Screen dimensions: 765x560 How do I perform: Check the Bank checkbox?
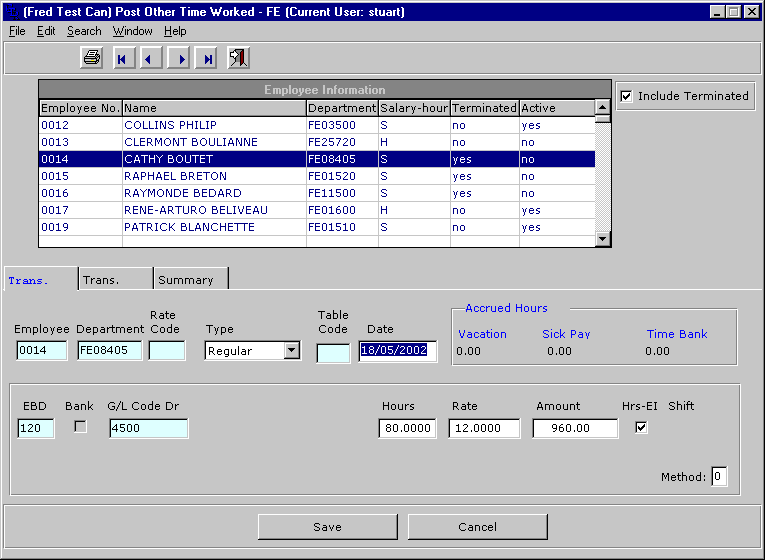coord(81,427)
